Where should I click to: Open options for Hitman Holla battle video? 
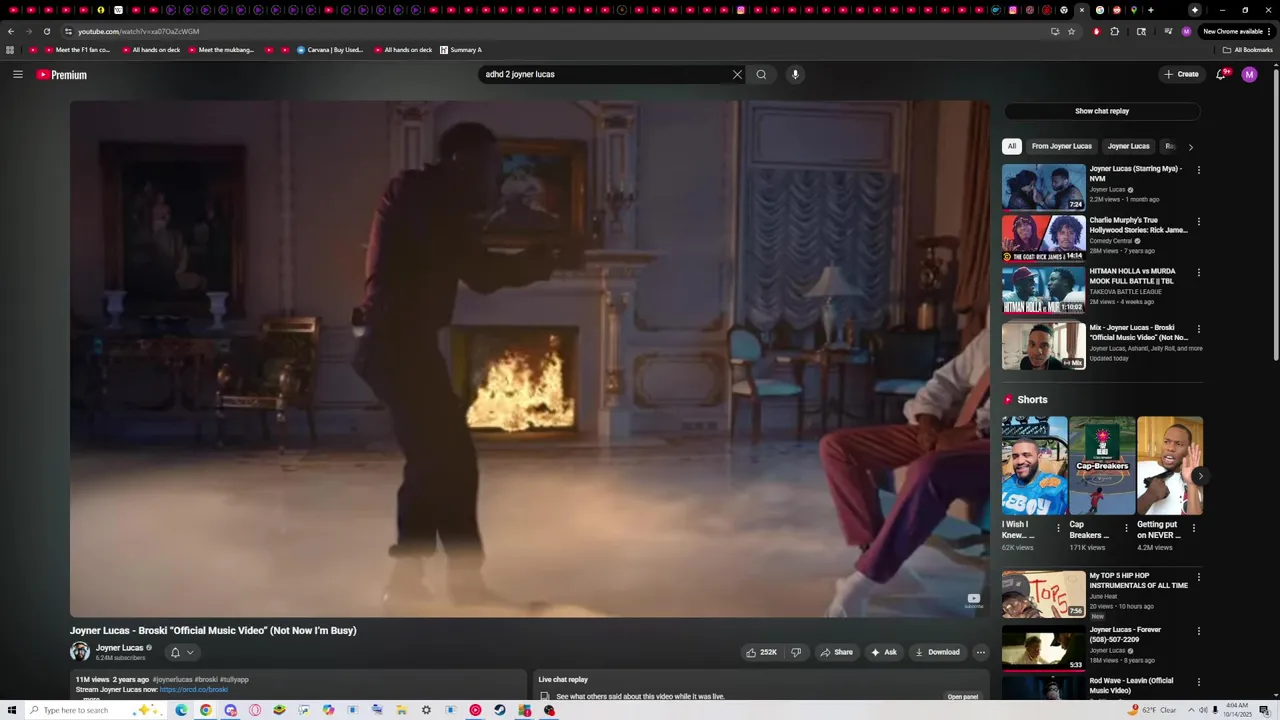[1198, 272]
